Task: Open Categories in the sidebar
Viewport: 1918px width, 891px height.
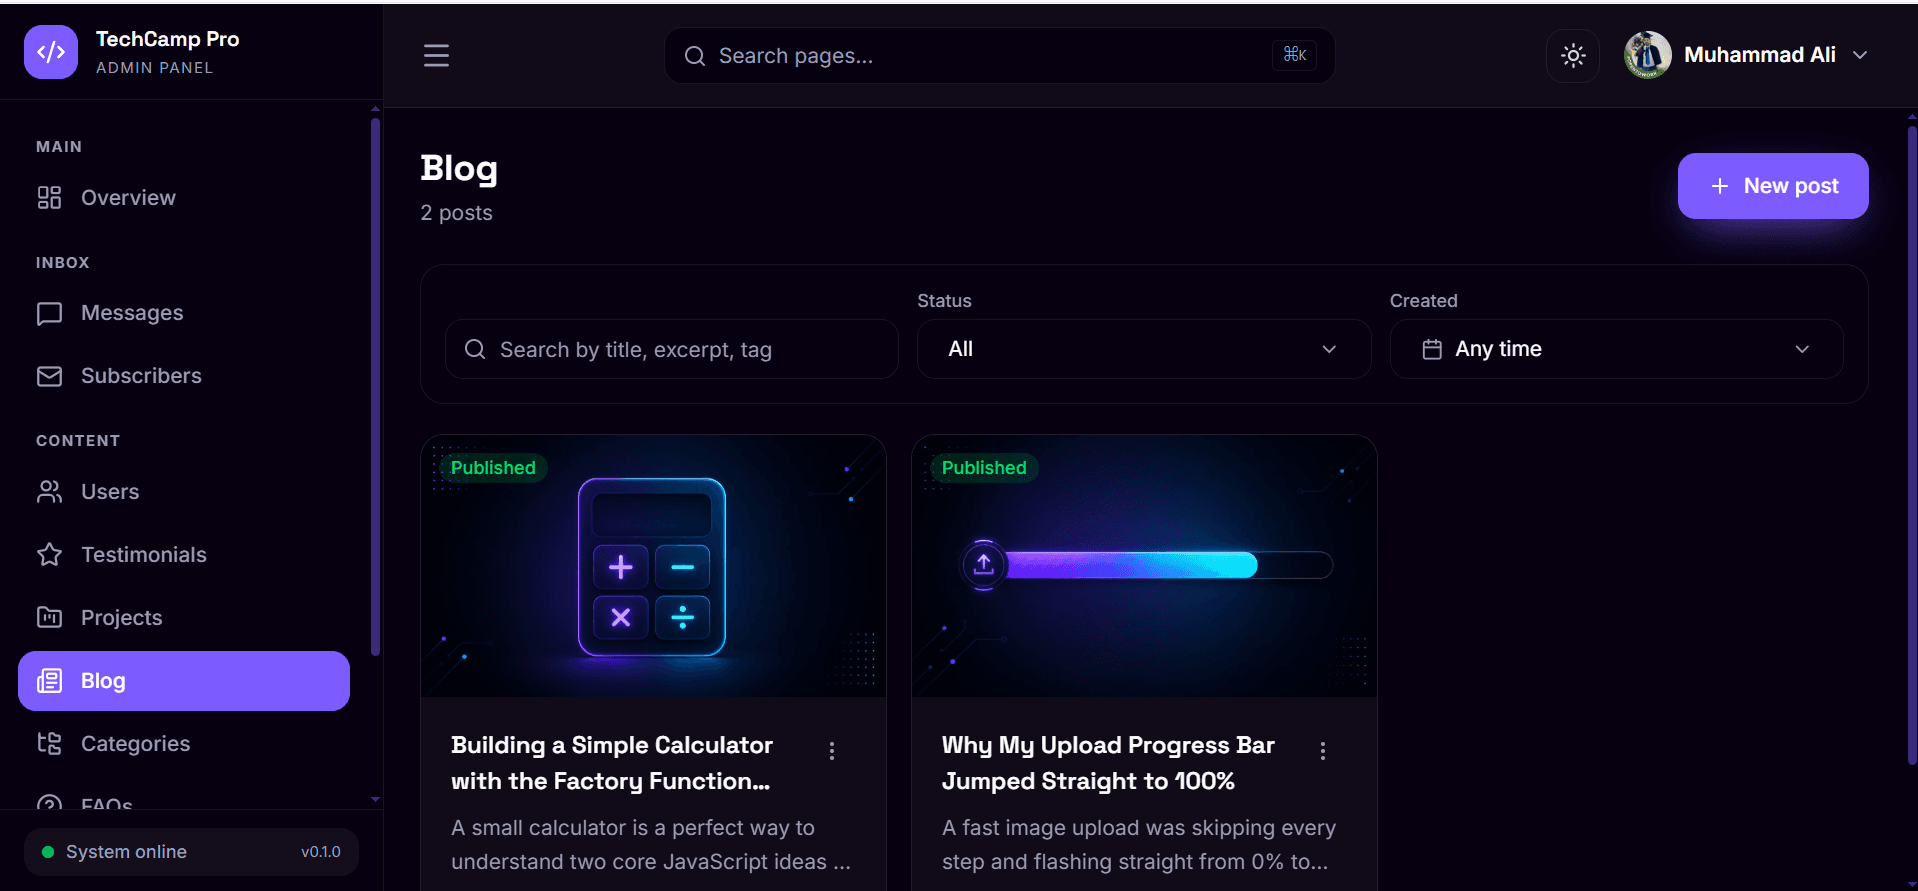Action: (184, 744)
